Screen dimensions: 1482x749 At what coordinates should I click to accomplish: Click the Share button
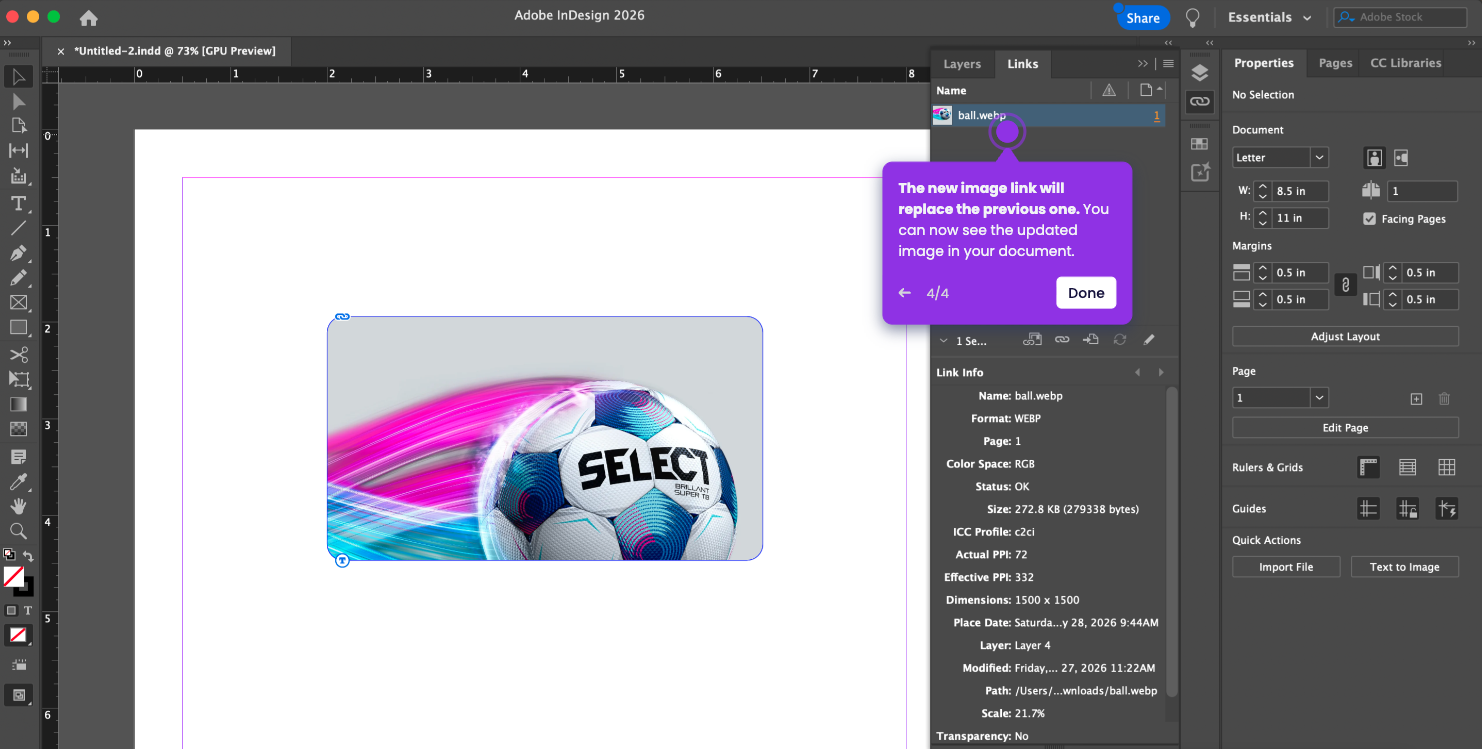(x=1142, y=18)
